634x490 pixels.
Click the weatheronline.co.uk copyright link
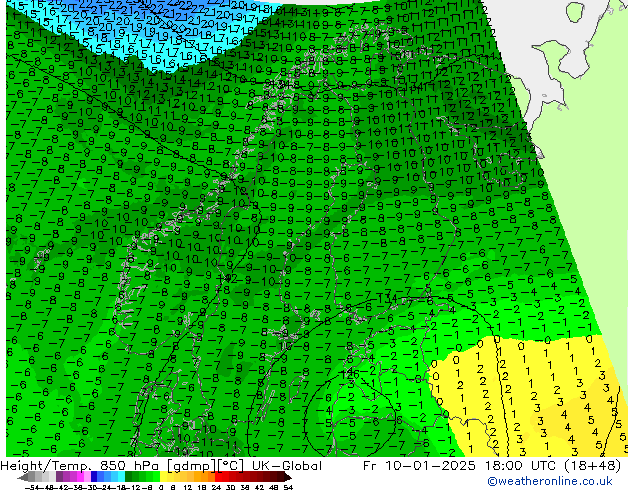click(549, 481)
